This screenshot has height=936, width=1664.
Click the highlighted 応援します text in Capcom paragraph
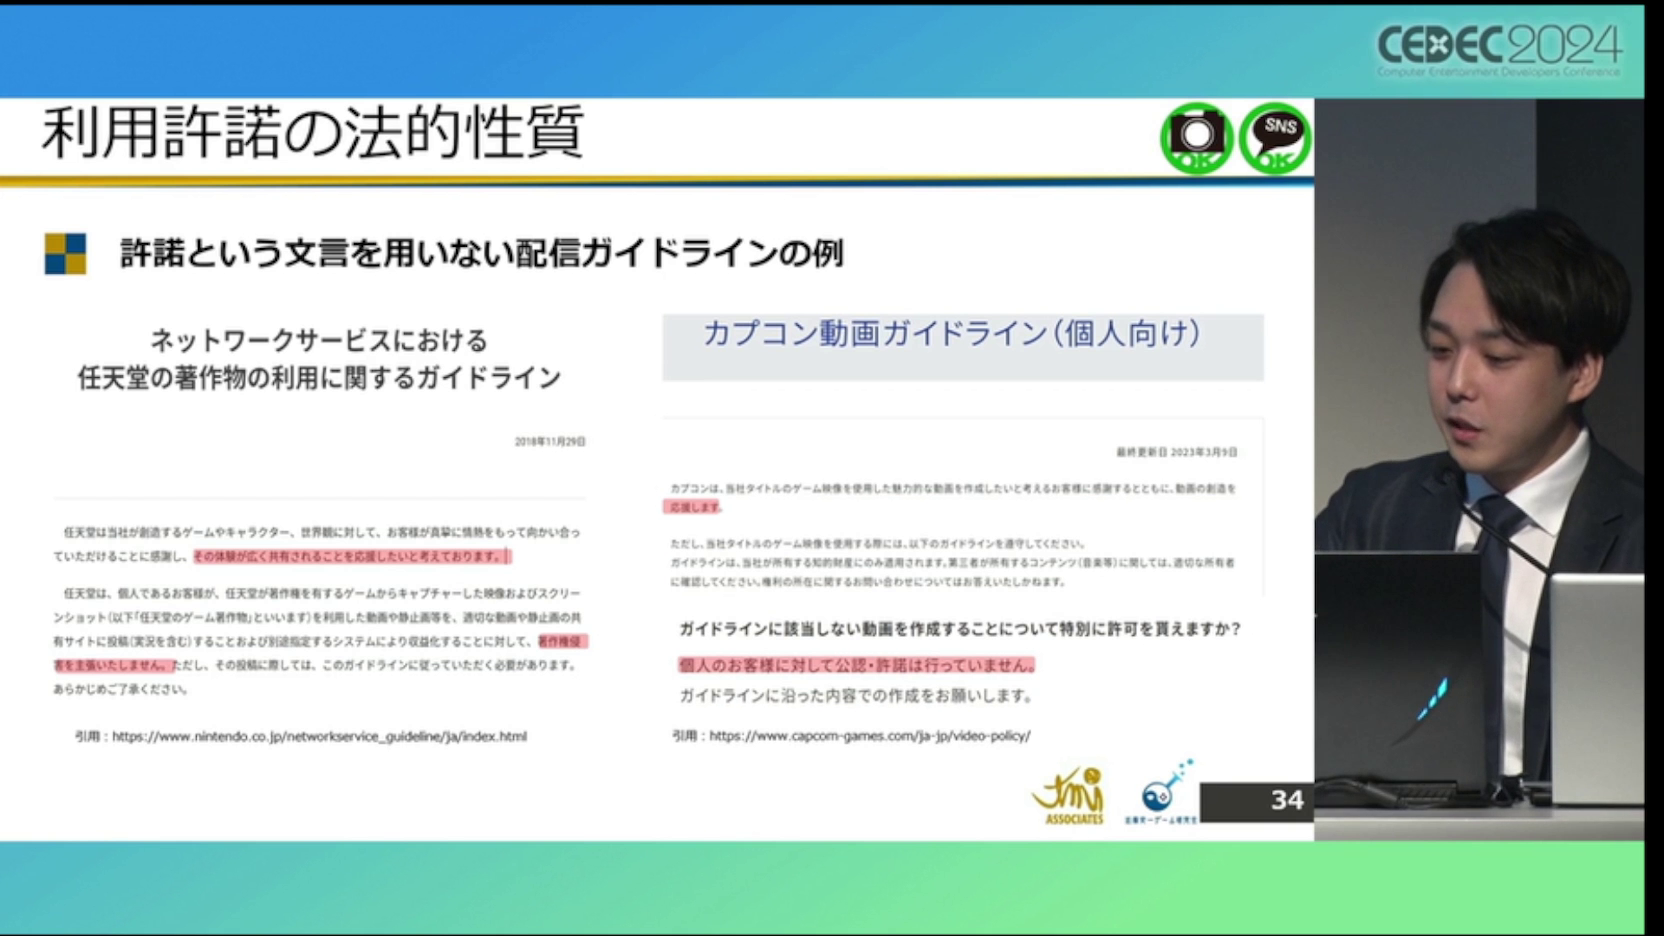693,507
